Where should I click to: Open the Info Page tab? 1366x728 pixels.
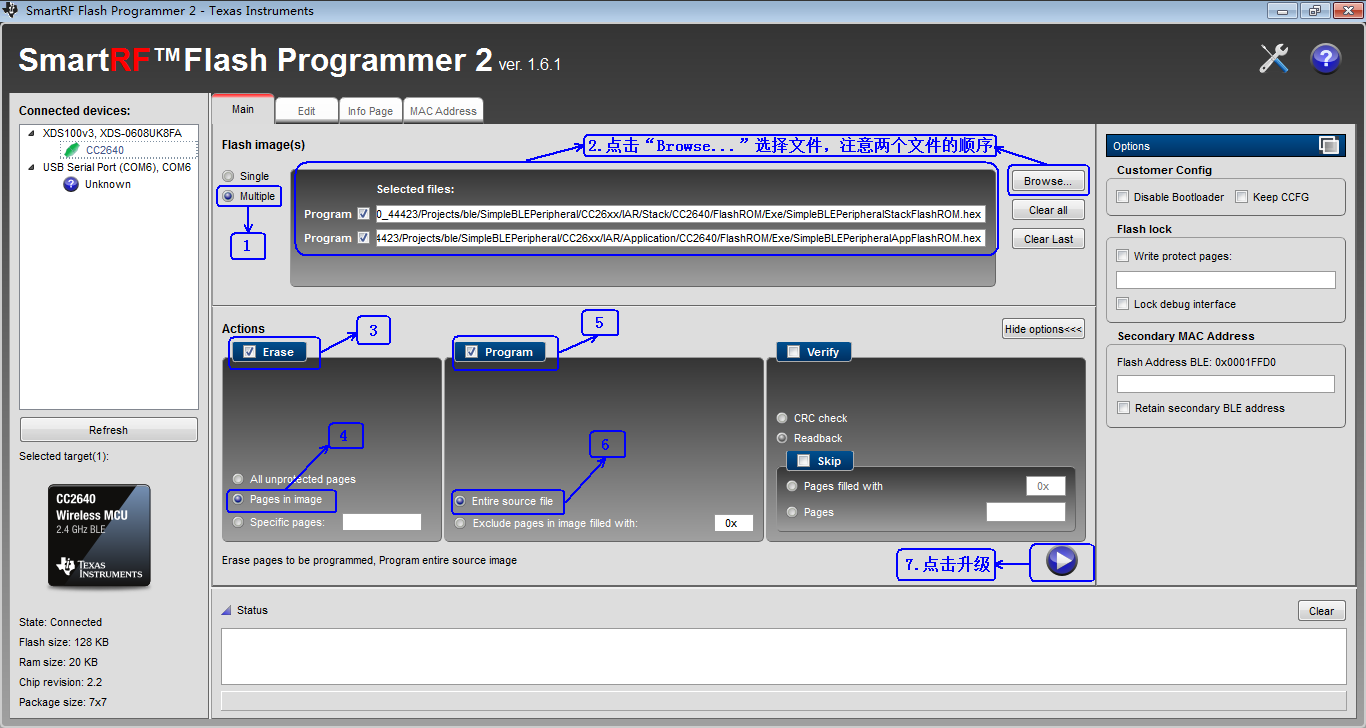click(370, 110)
